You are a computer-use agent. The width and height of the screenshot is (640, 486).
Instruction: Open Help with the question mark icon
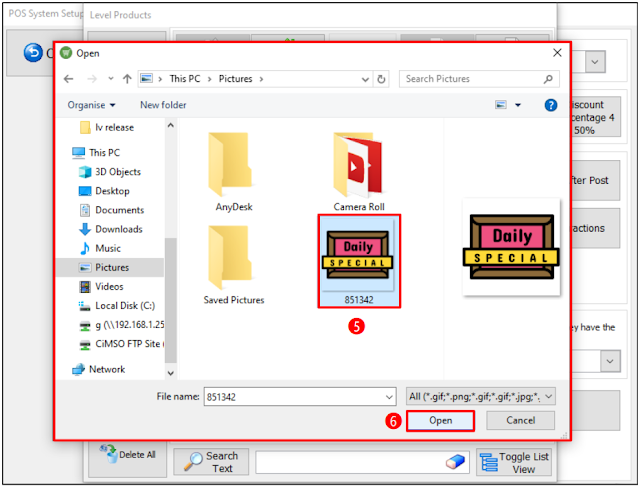point(551,105)
